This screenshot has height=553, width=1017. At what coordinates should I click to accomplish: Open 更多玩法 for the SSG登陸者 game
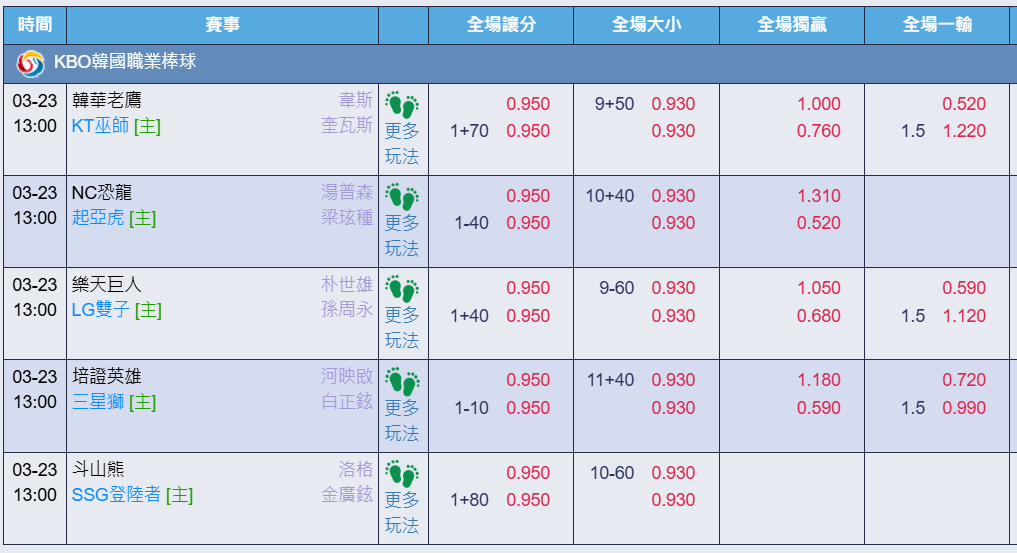tap(402, 512)
